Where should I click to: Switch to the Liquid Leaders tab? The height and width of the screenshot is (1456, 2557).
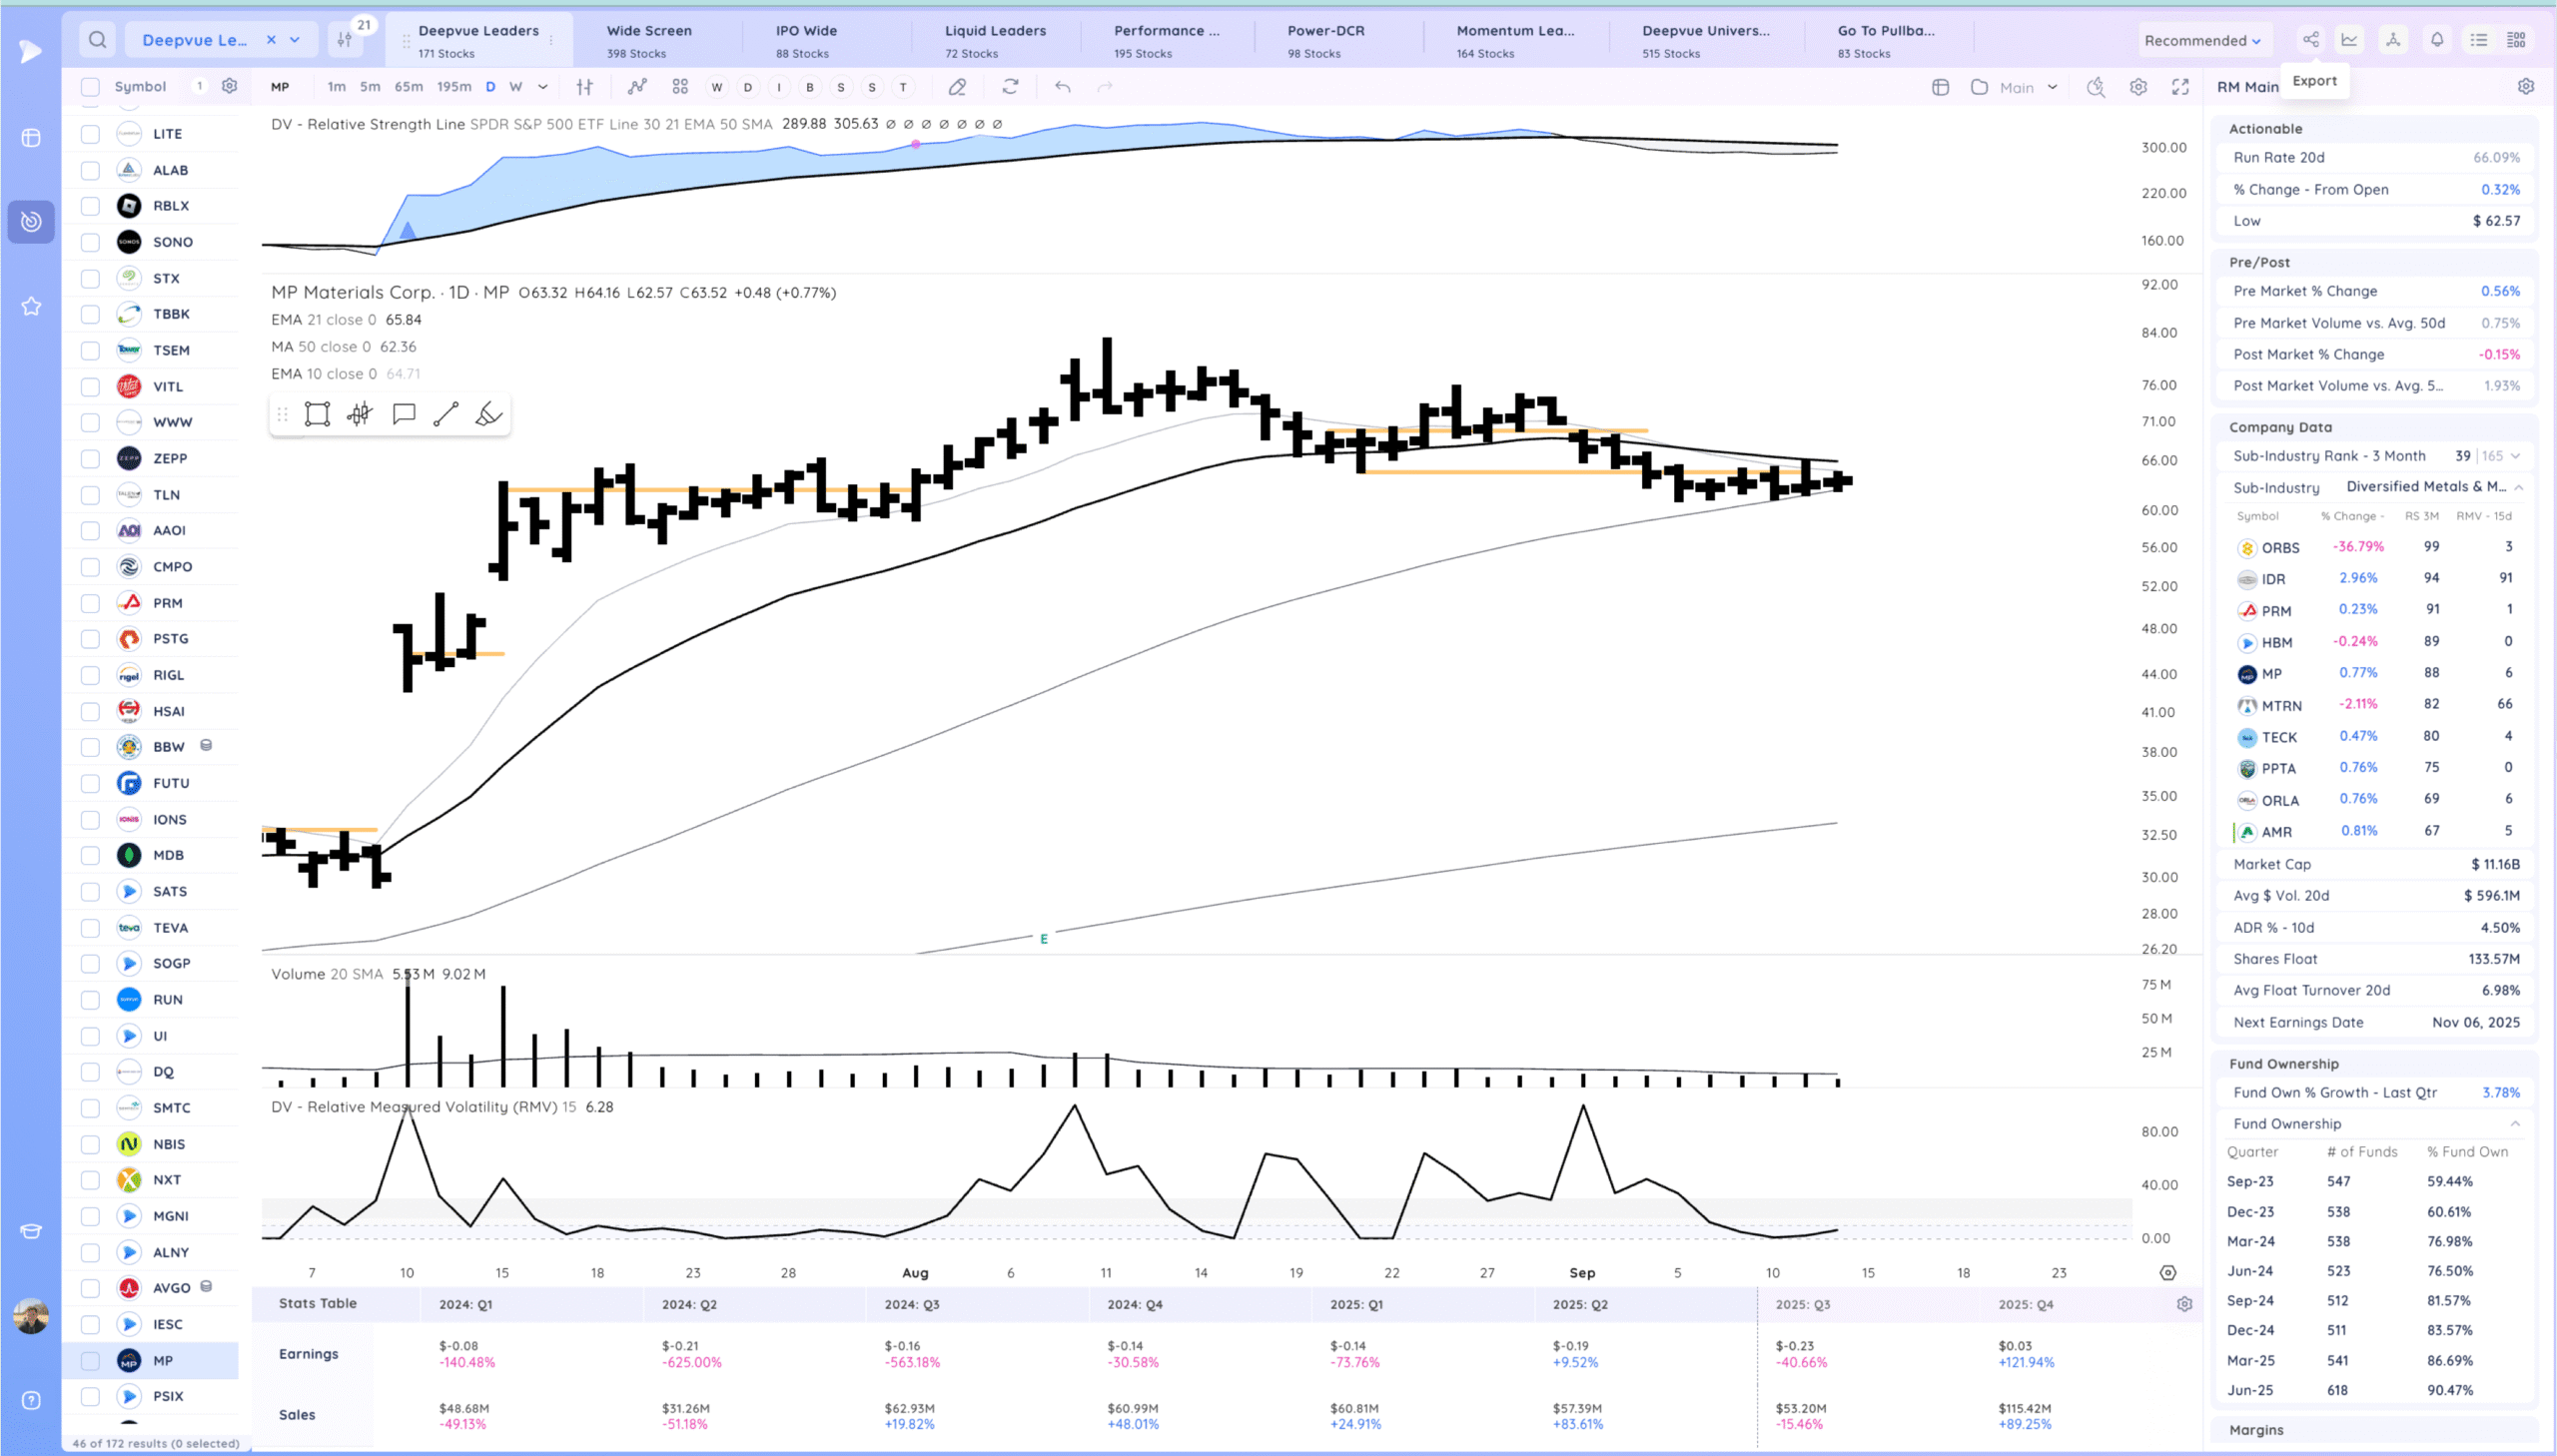(x=996, y=40)
